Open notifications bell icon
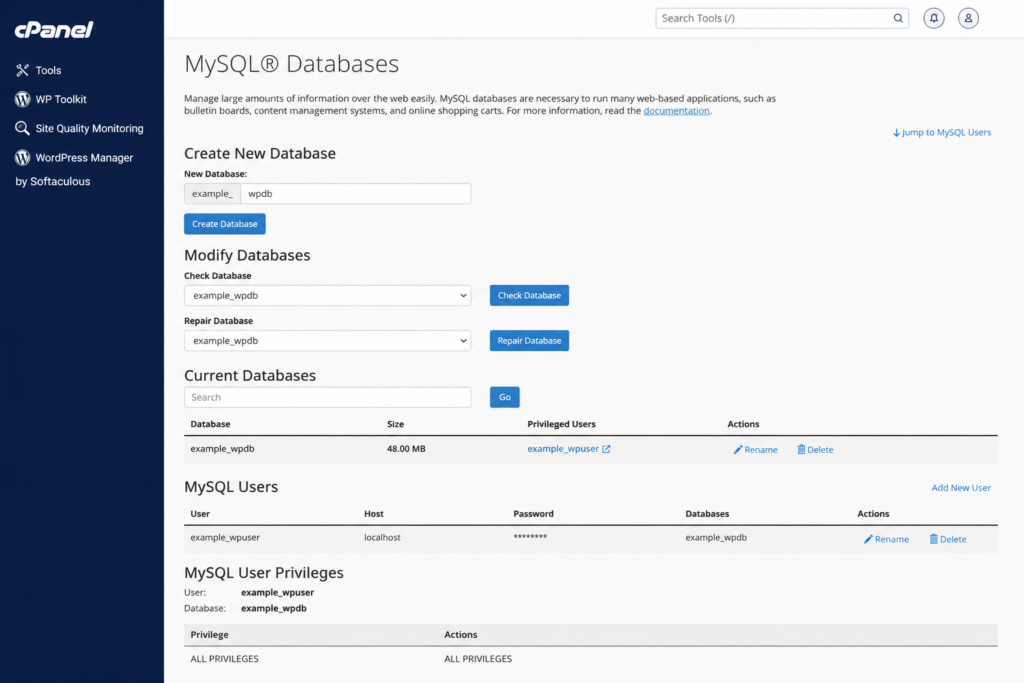The width and height of the screenshot is (1024, 683). 934,18
